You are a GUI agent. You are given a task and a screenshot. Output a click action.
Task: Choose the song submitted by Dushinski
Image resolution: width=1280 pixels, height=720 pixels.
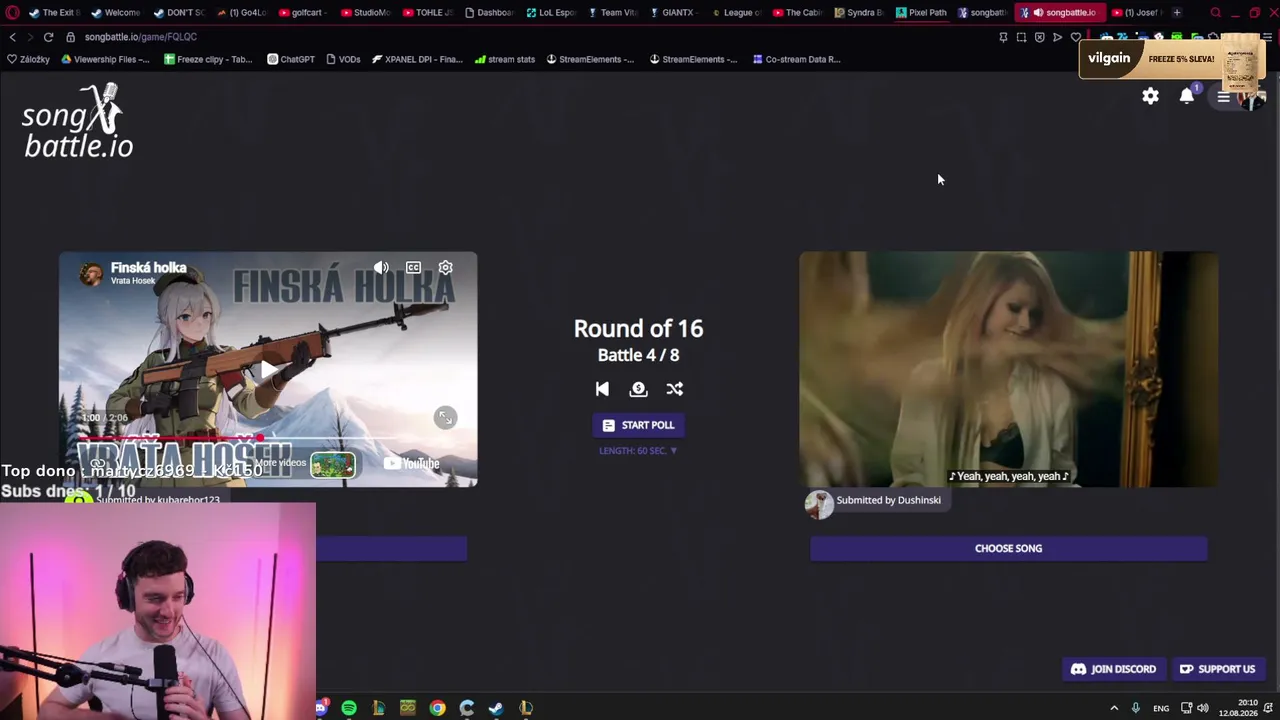pyautogui.click(x=1008, y=548)
